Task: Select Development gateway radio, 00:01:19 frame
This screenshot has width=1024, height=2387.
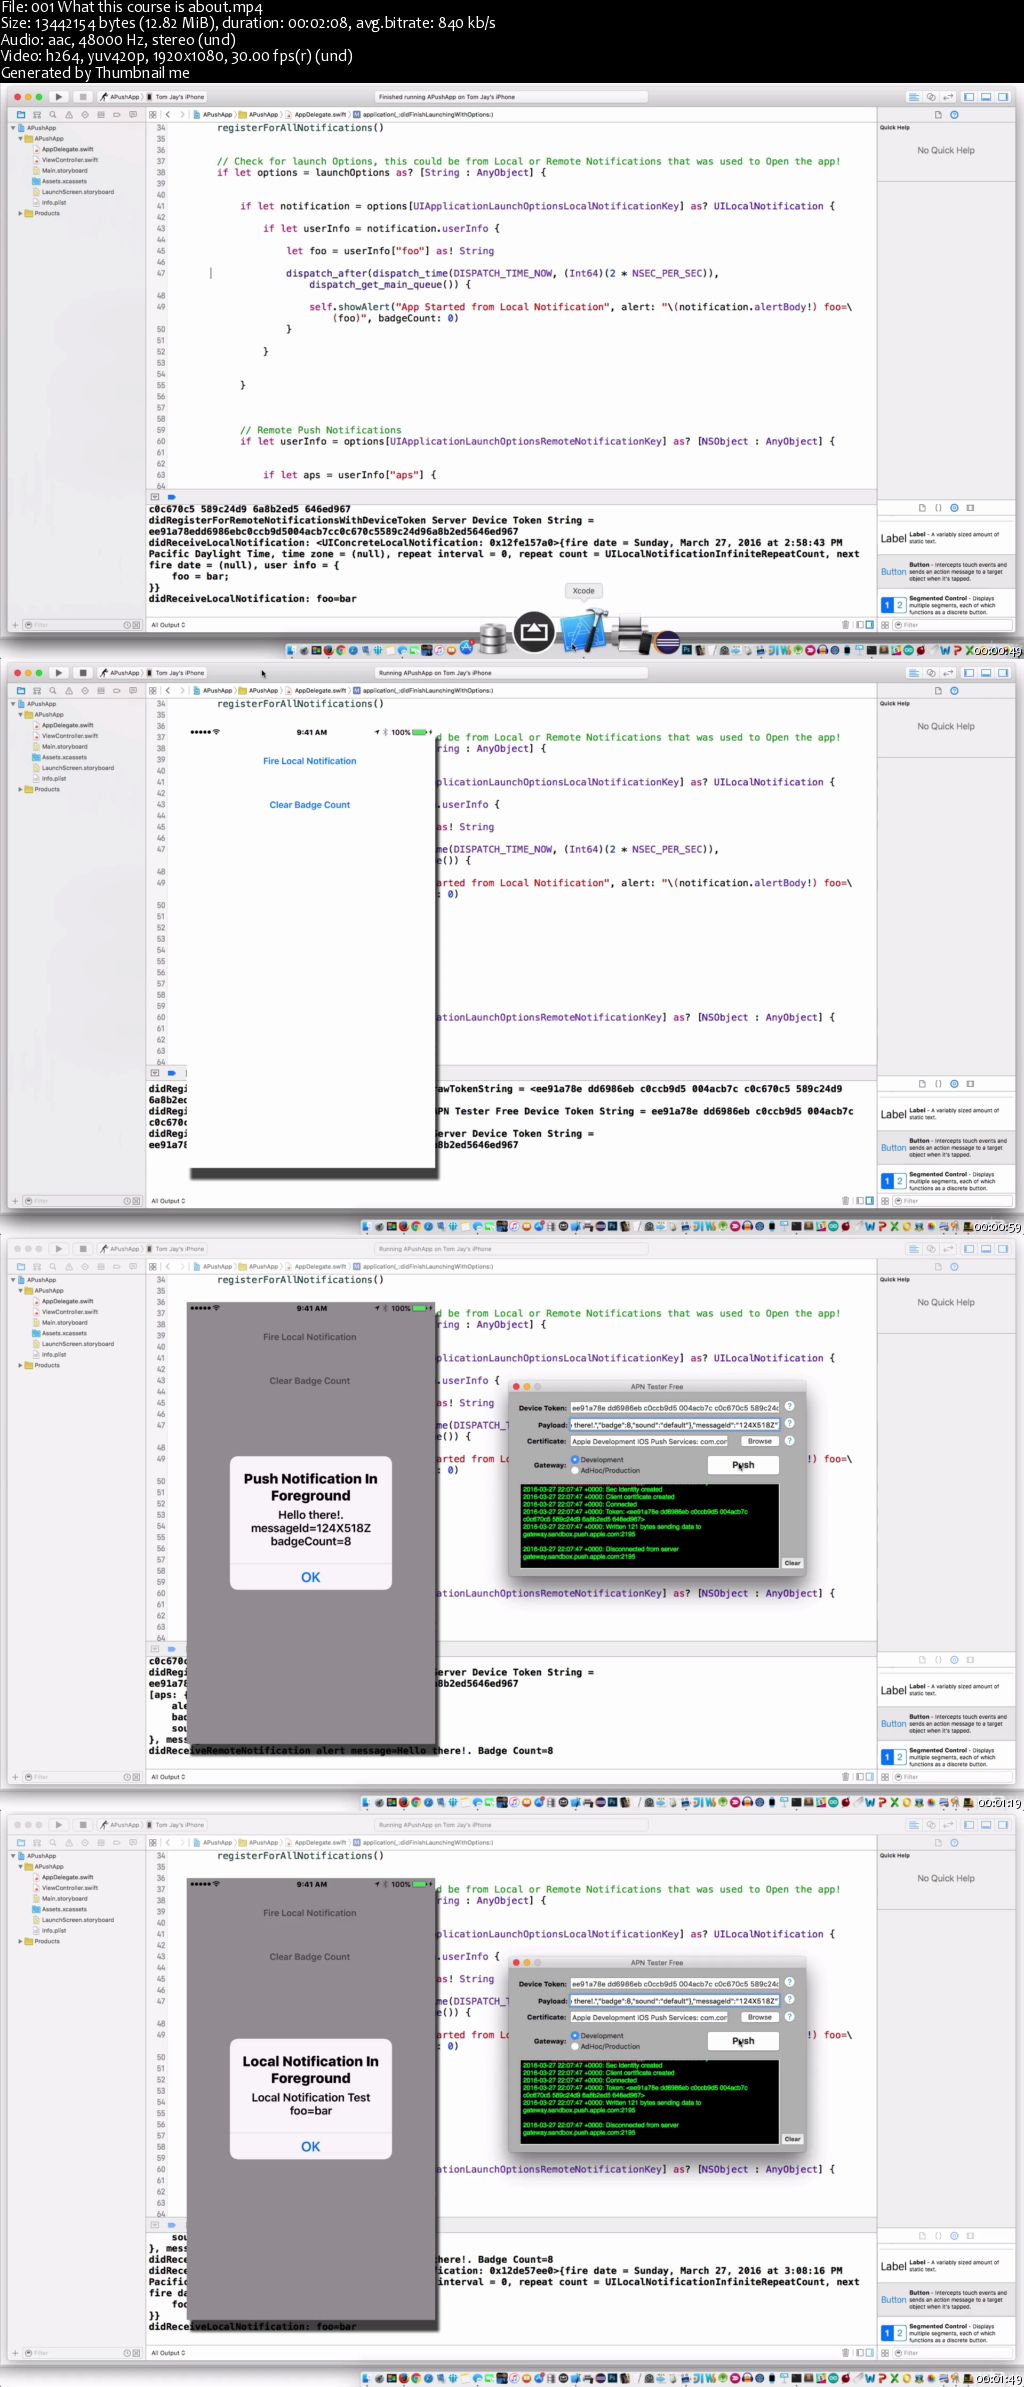Action: 575,1460
